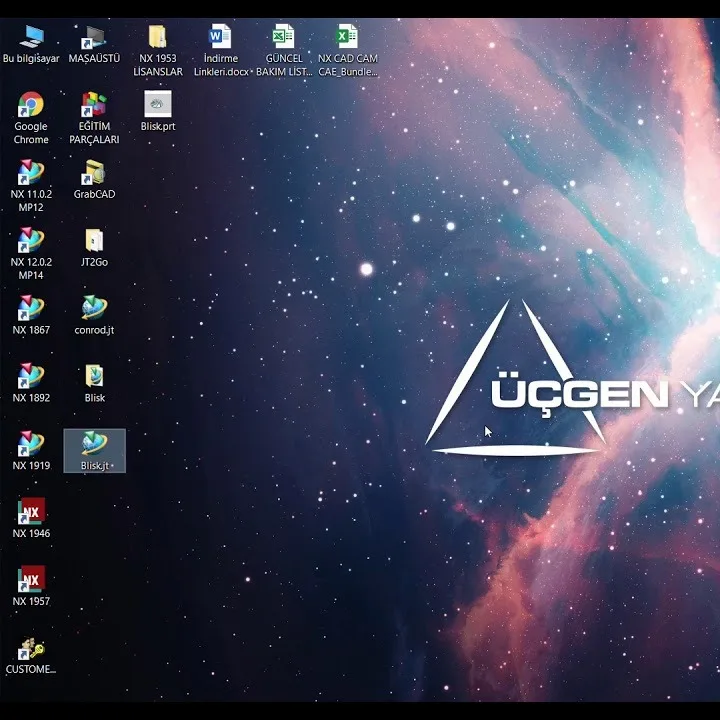
Task: Open the CUSTOME... key shortcut
Action: (31, 655)
